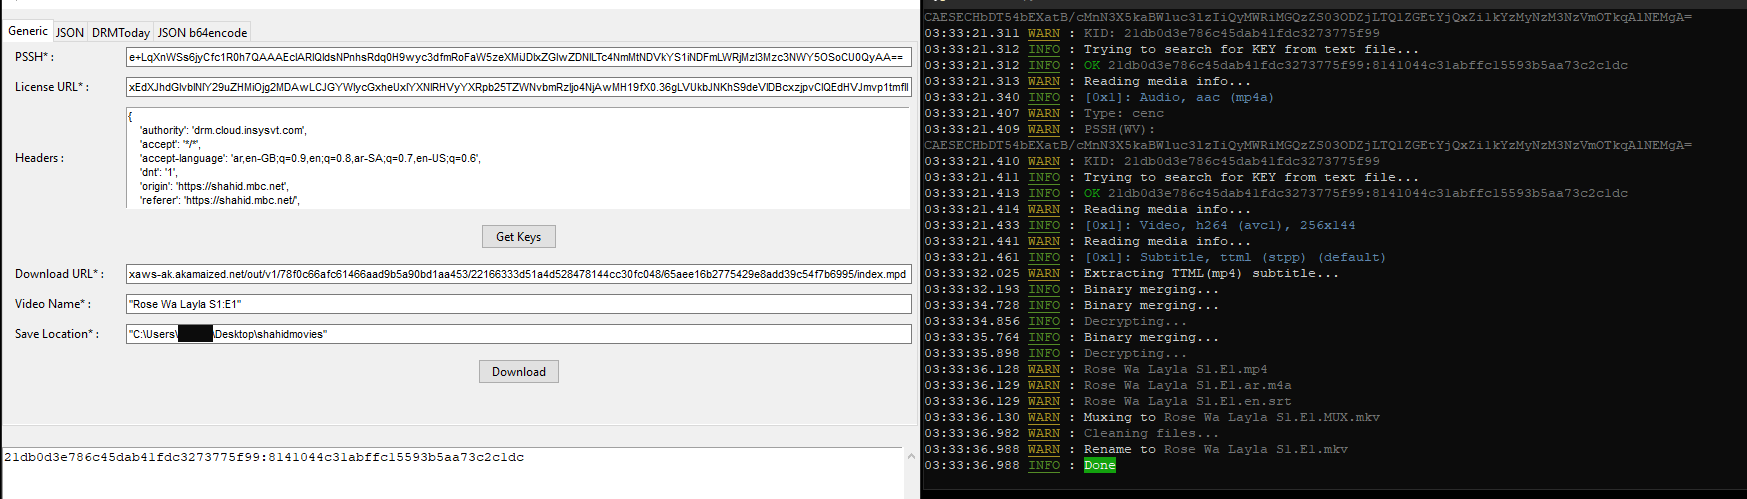Click 'Cleaning files...' terminal line
The image size is (1747, 499).
1151,433
